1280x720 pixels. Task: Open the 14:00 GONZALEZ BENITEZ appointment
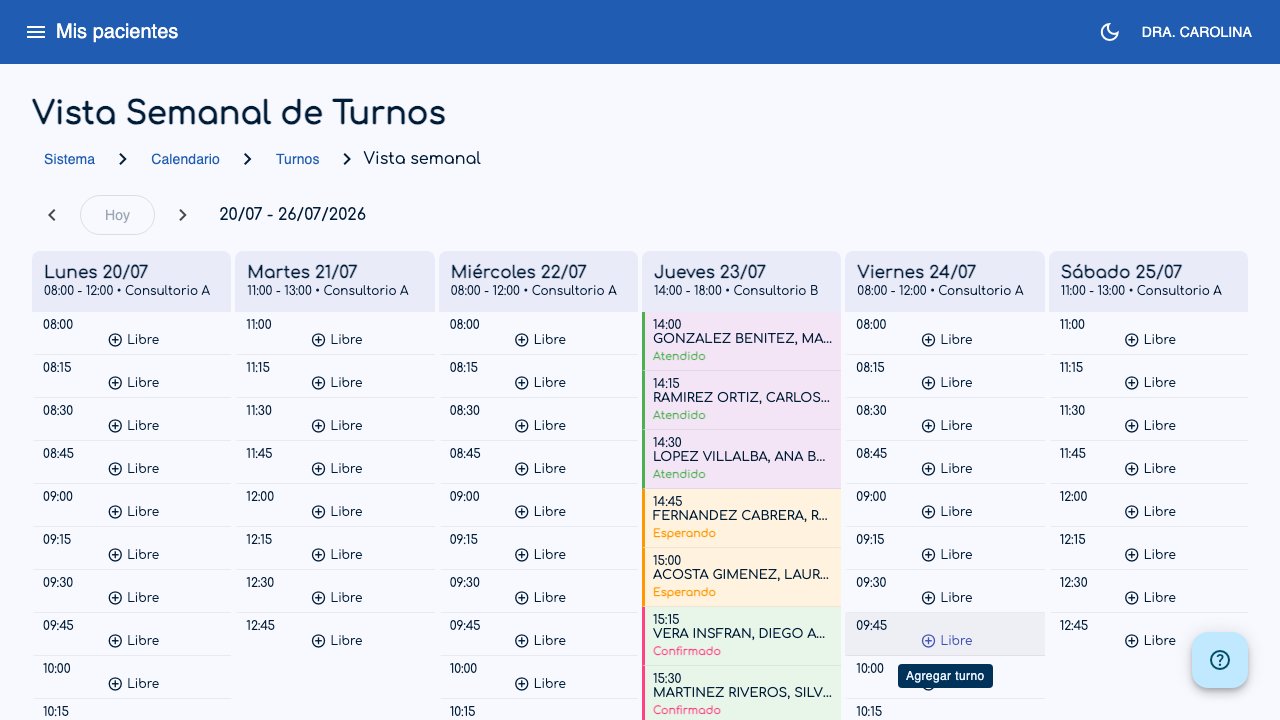click(x=742, y=341)
